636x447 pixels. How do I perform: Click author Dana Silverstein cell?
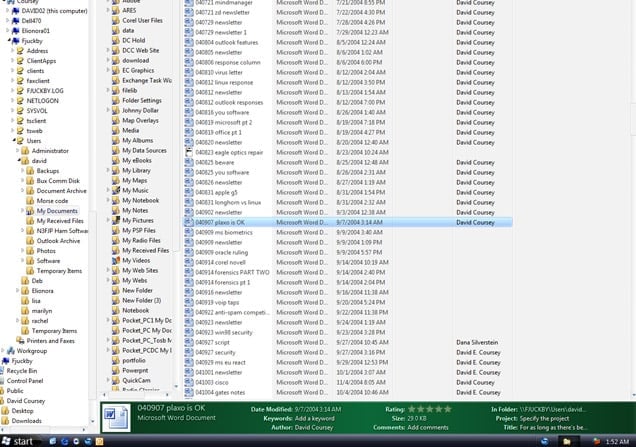click(x=477, y=342)
